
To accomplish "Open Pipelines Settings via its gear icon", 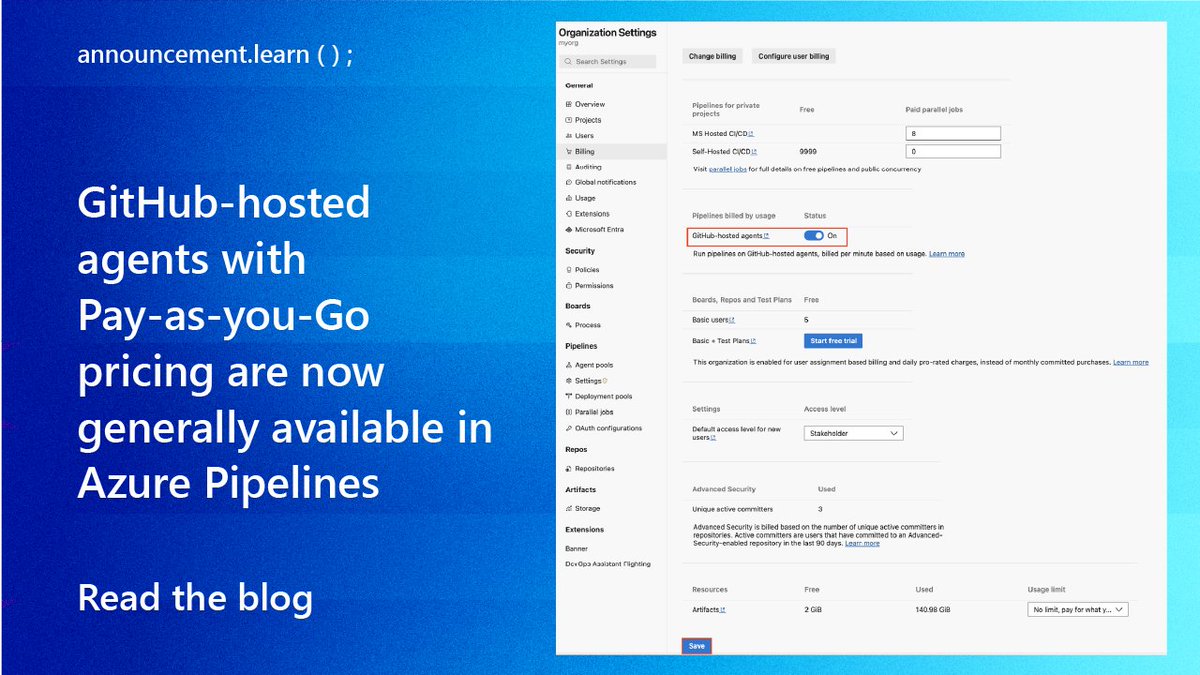I will click(x=569, y=381).
